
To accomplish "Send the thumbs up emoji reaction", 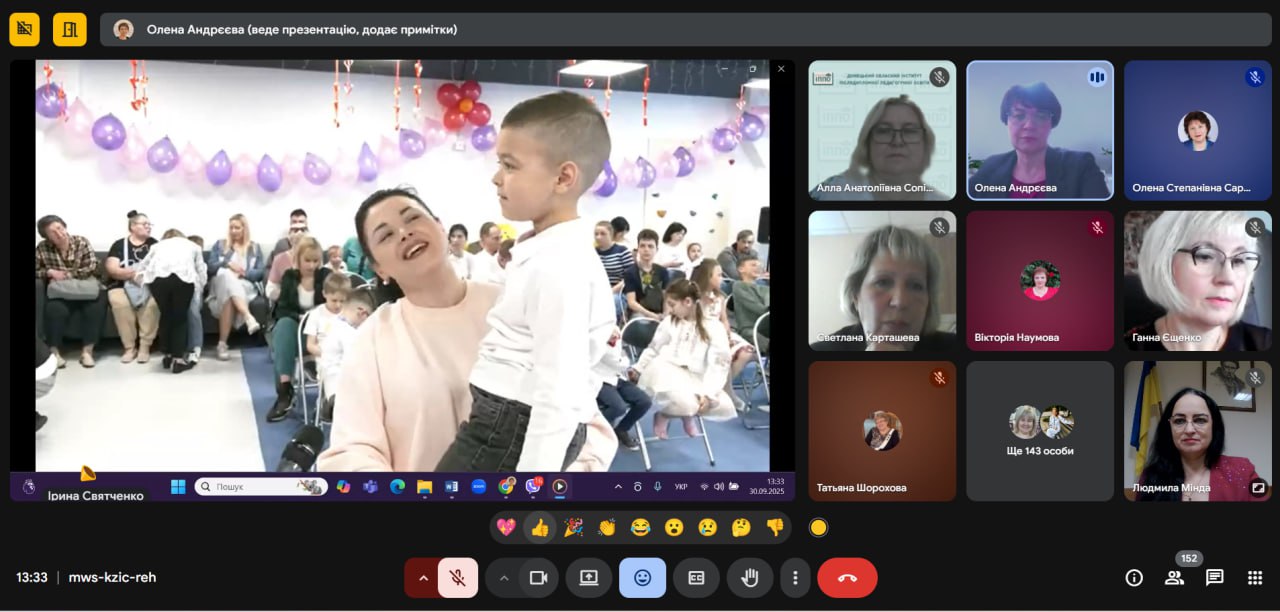I will pyautogui.click(x=540, y=527).
